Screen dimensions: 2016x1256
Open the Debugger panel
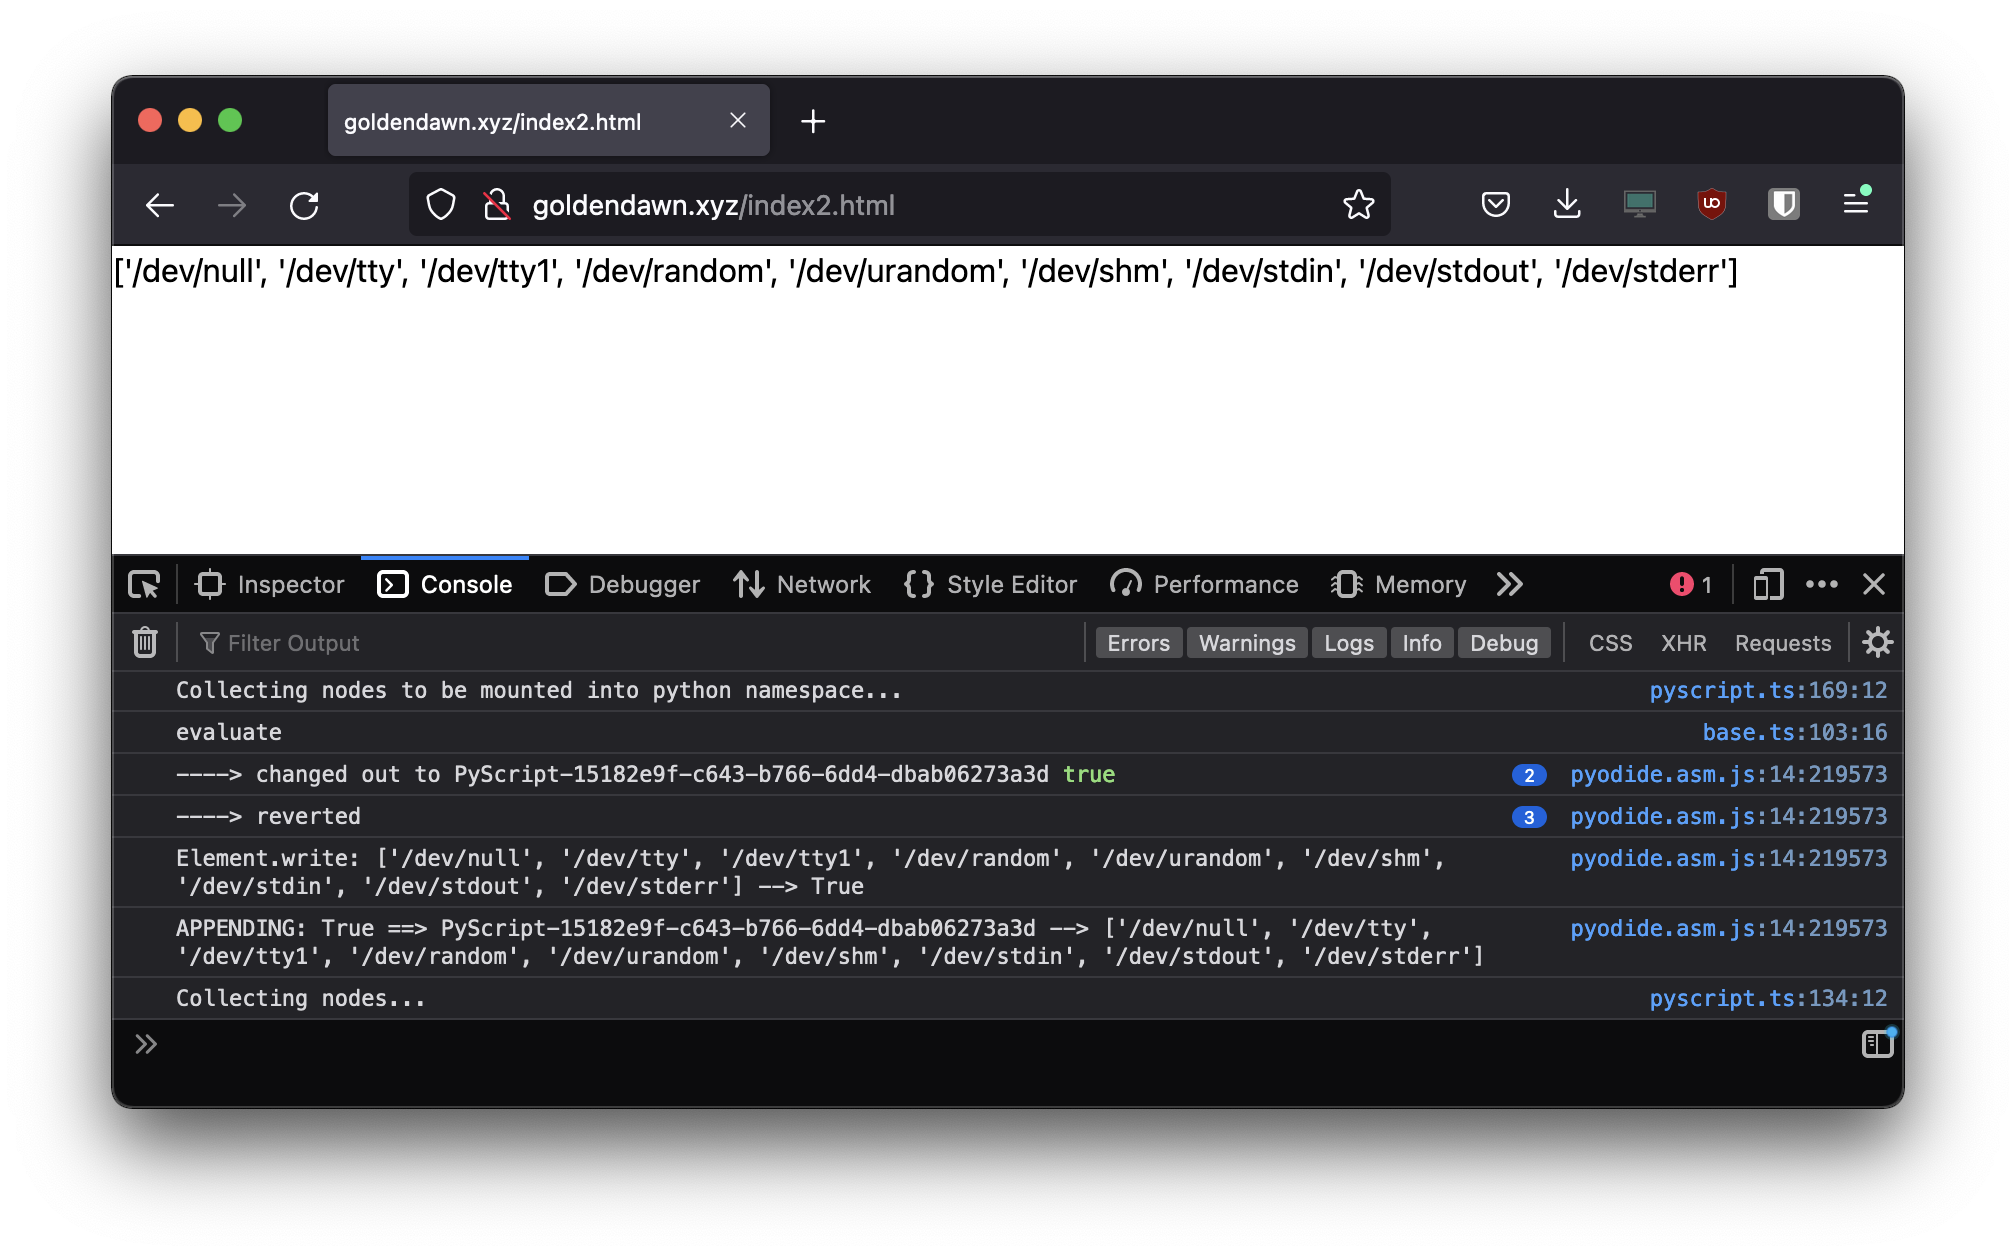coord(622,584)
